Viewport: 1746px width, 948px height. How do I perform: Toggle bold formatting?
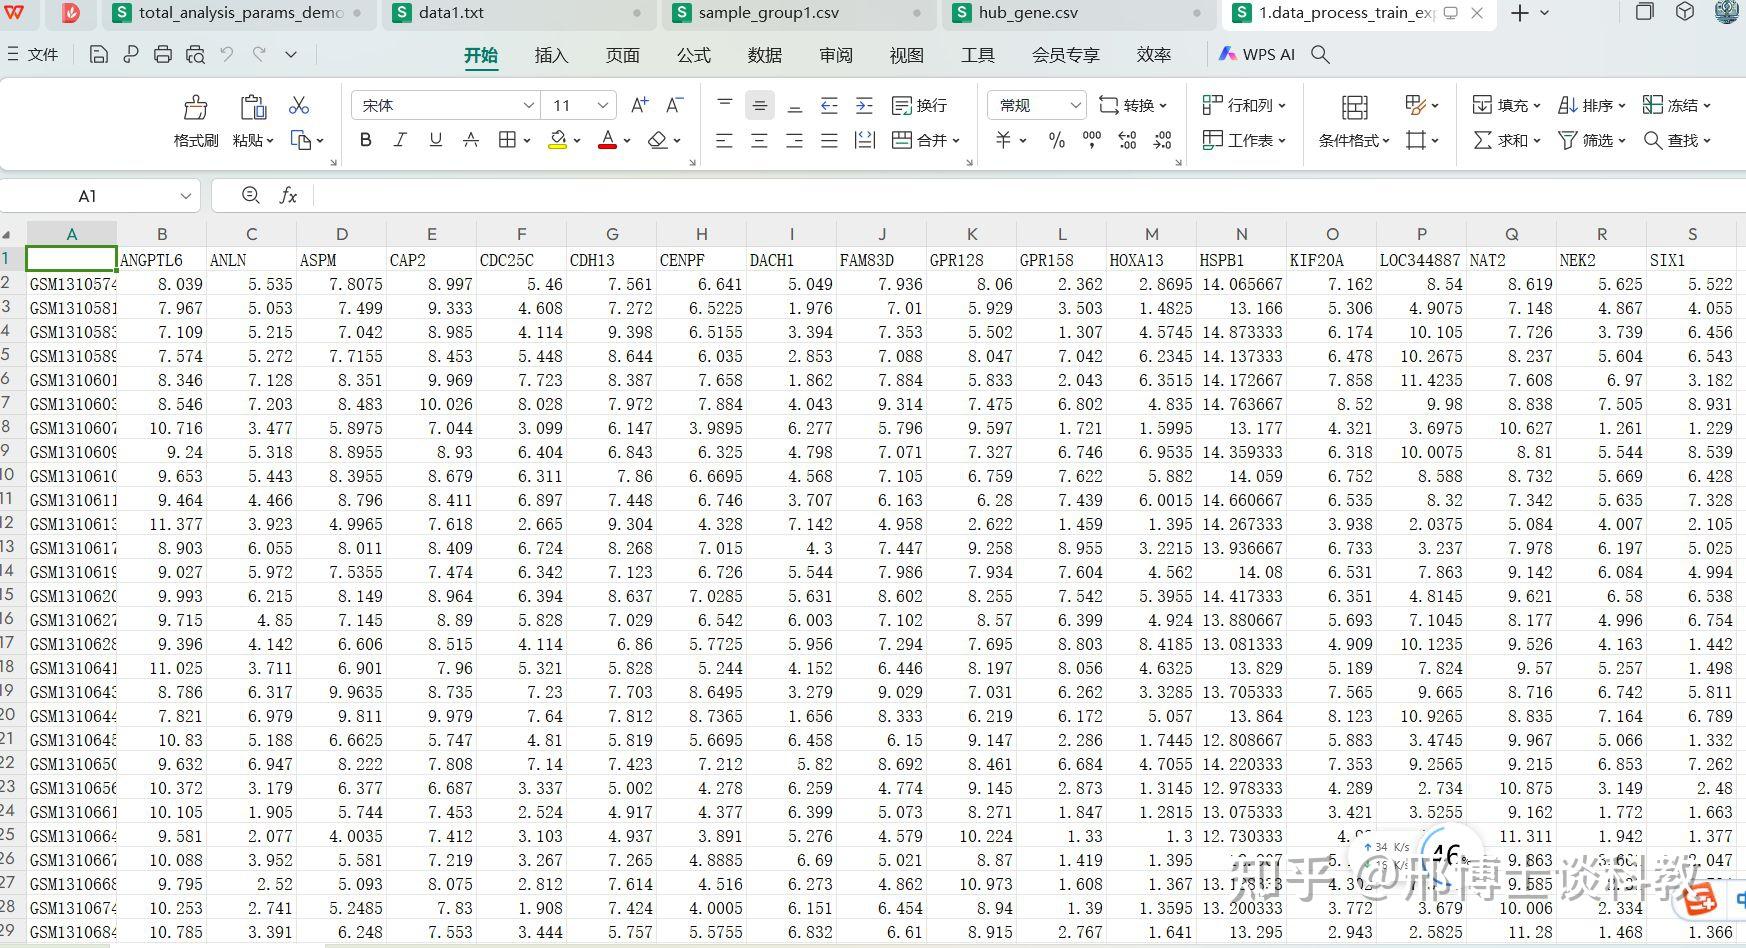click(x=366, y=140)
